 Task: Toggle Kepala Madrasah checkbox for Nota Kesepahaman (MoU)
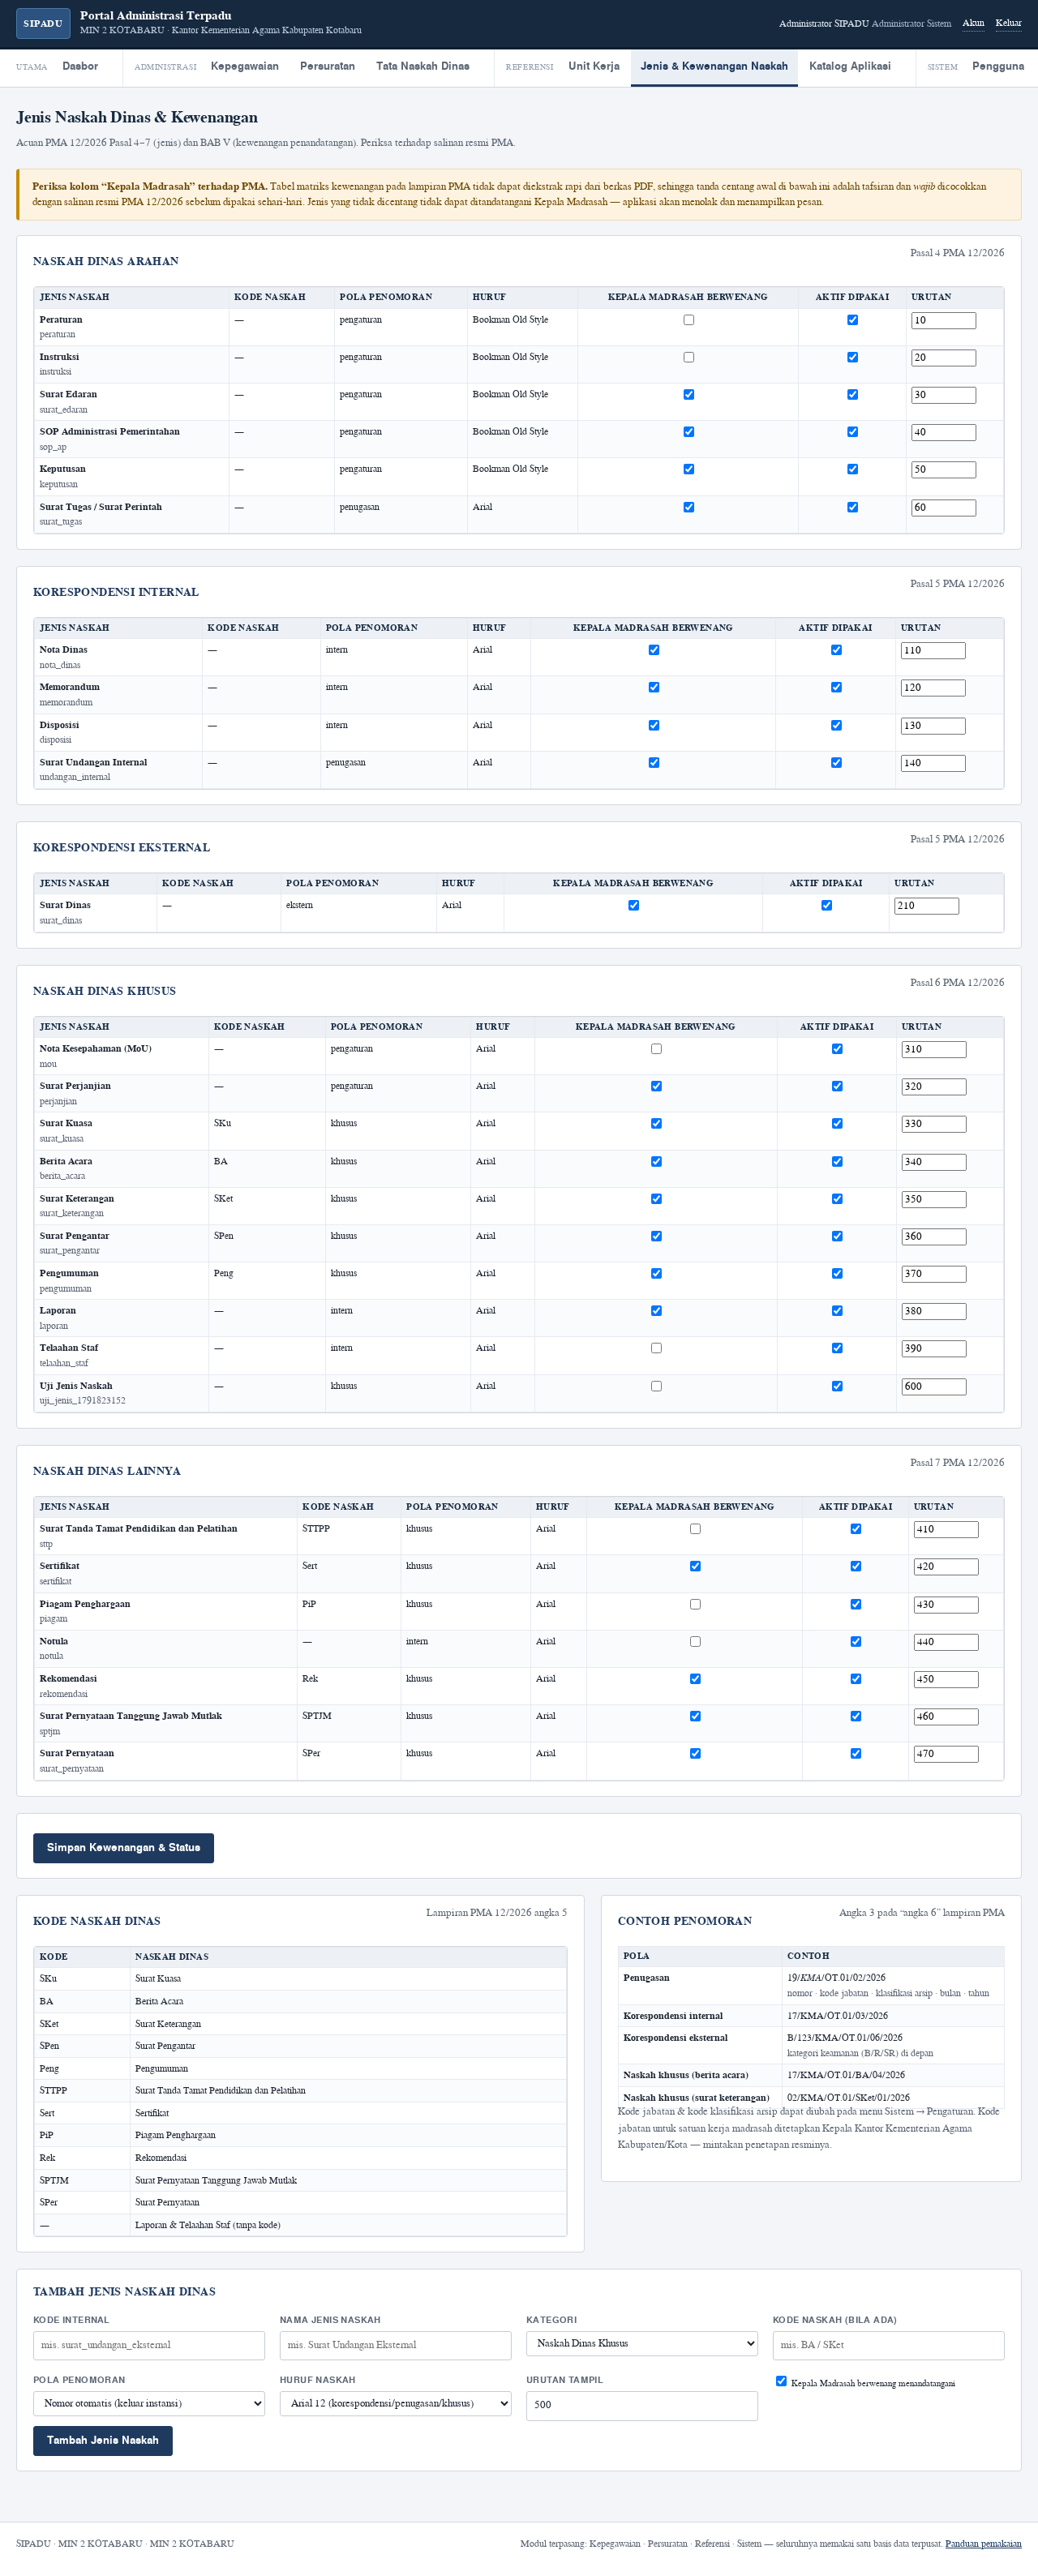pos(656,1049)
